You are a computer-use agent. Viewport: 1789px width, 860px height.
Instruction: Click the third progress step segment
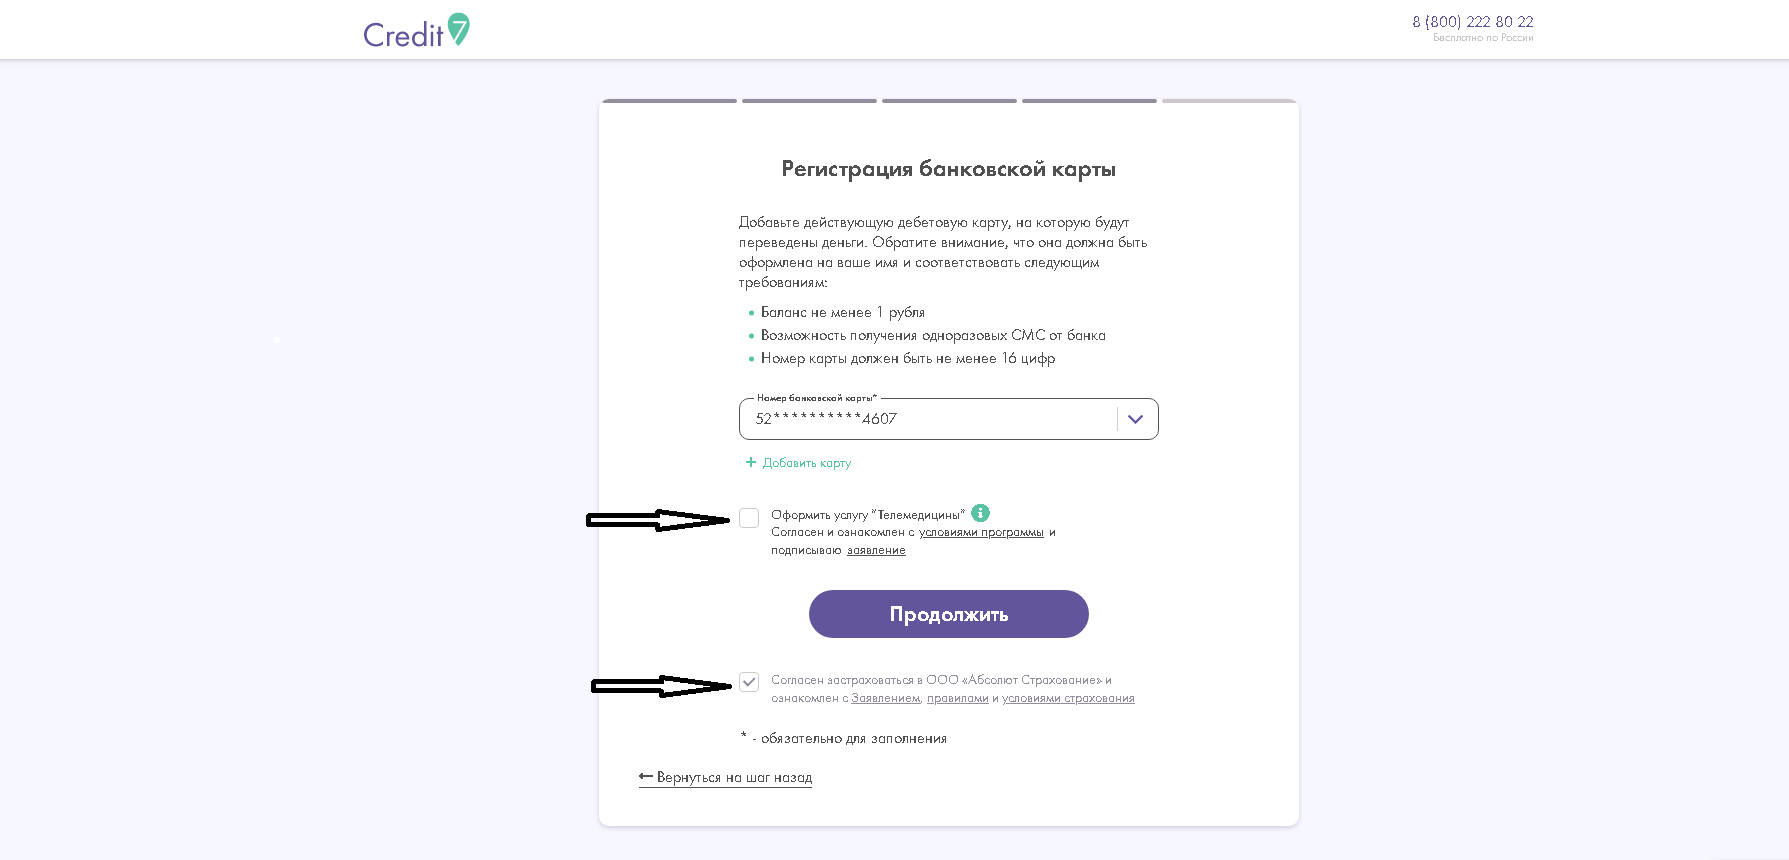pyautogui.click(x=949, y=101)
